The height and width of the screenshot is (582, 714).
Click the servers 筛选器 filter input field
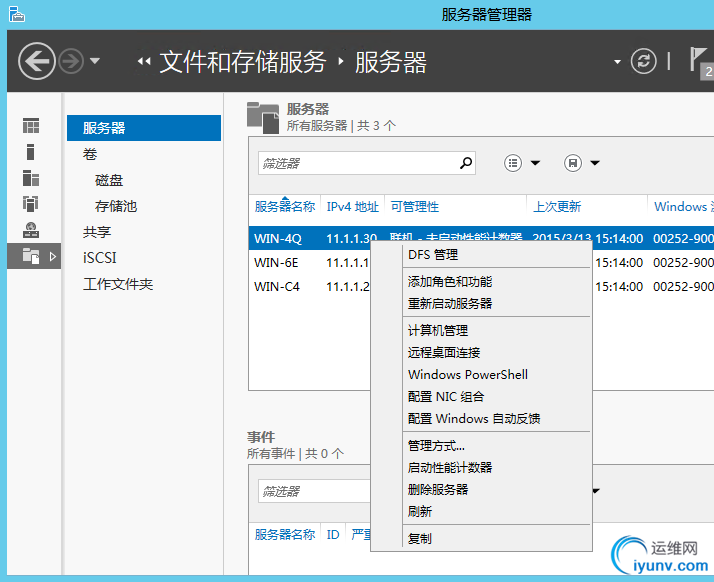(x=355, y=163)
